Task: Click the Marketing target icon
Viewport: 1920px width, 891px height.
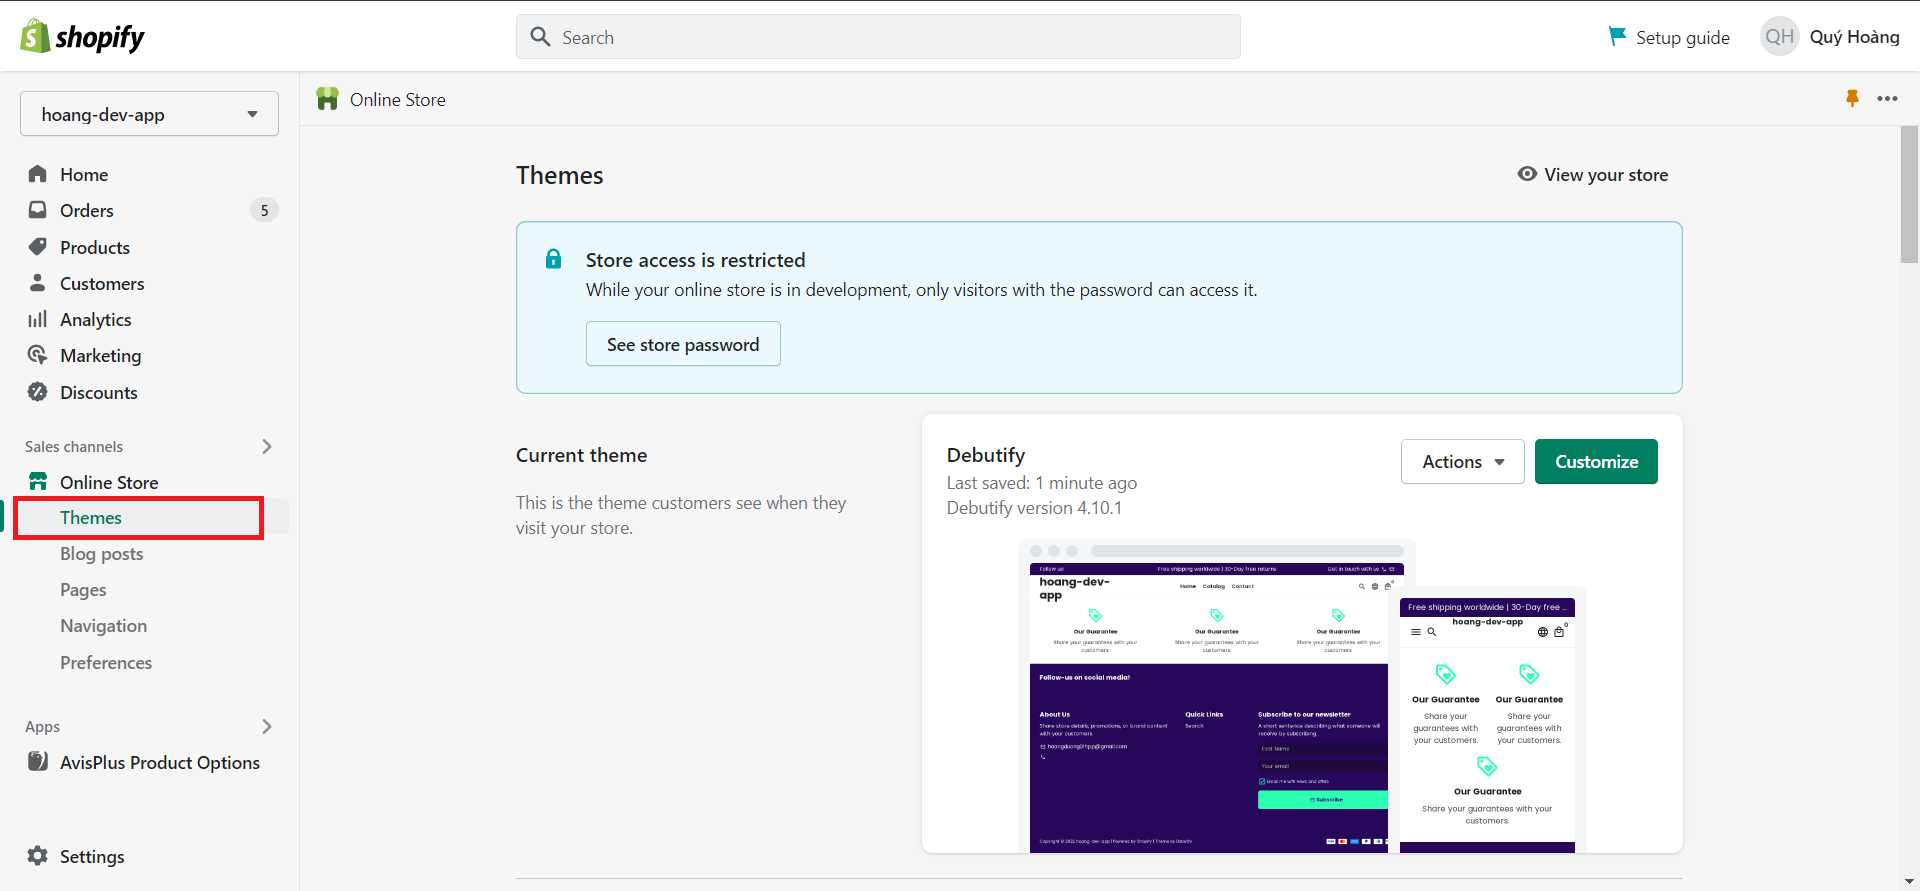Action: (38, 355)
